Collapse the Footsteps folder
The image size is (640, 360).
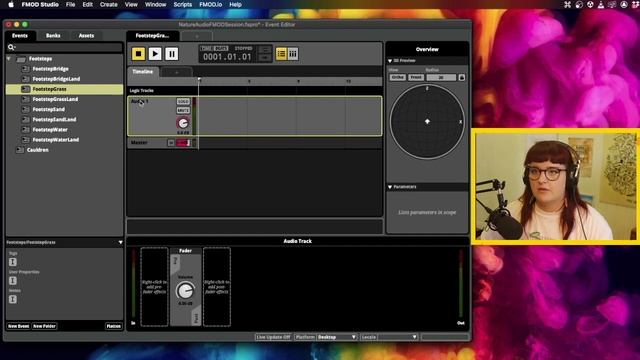coord(9,59)
